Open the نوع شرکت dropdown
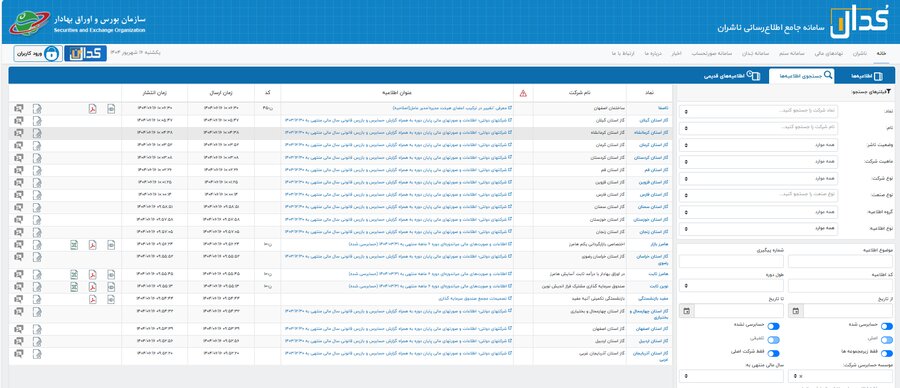The image size is (900, 388). click(x=758, y=179)
